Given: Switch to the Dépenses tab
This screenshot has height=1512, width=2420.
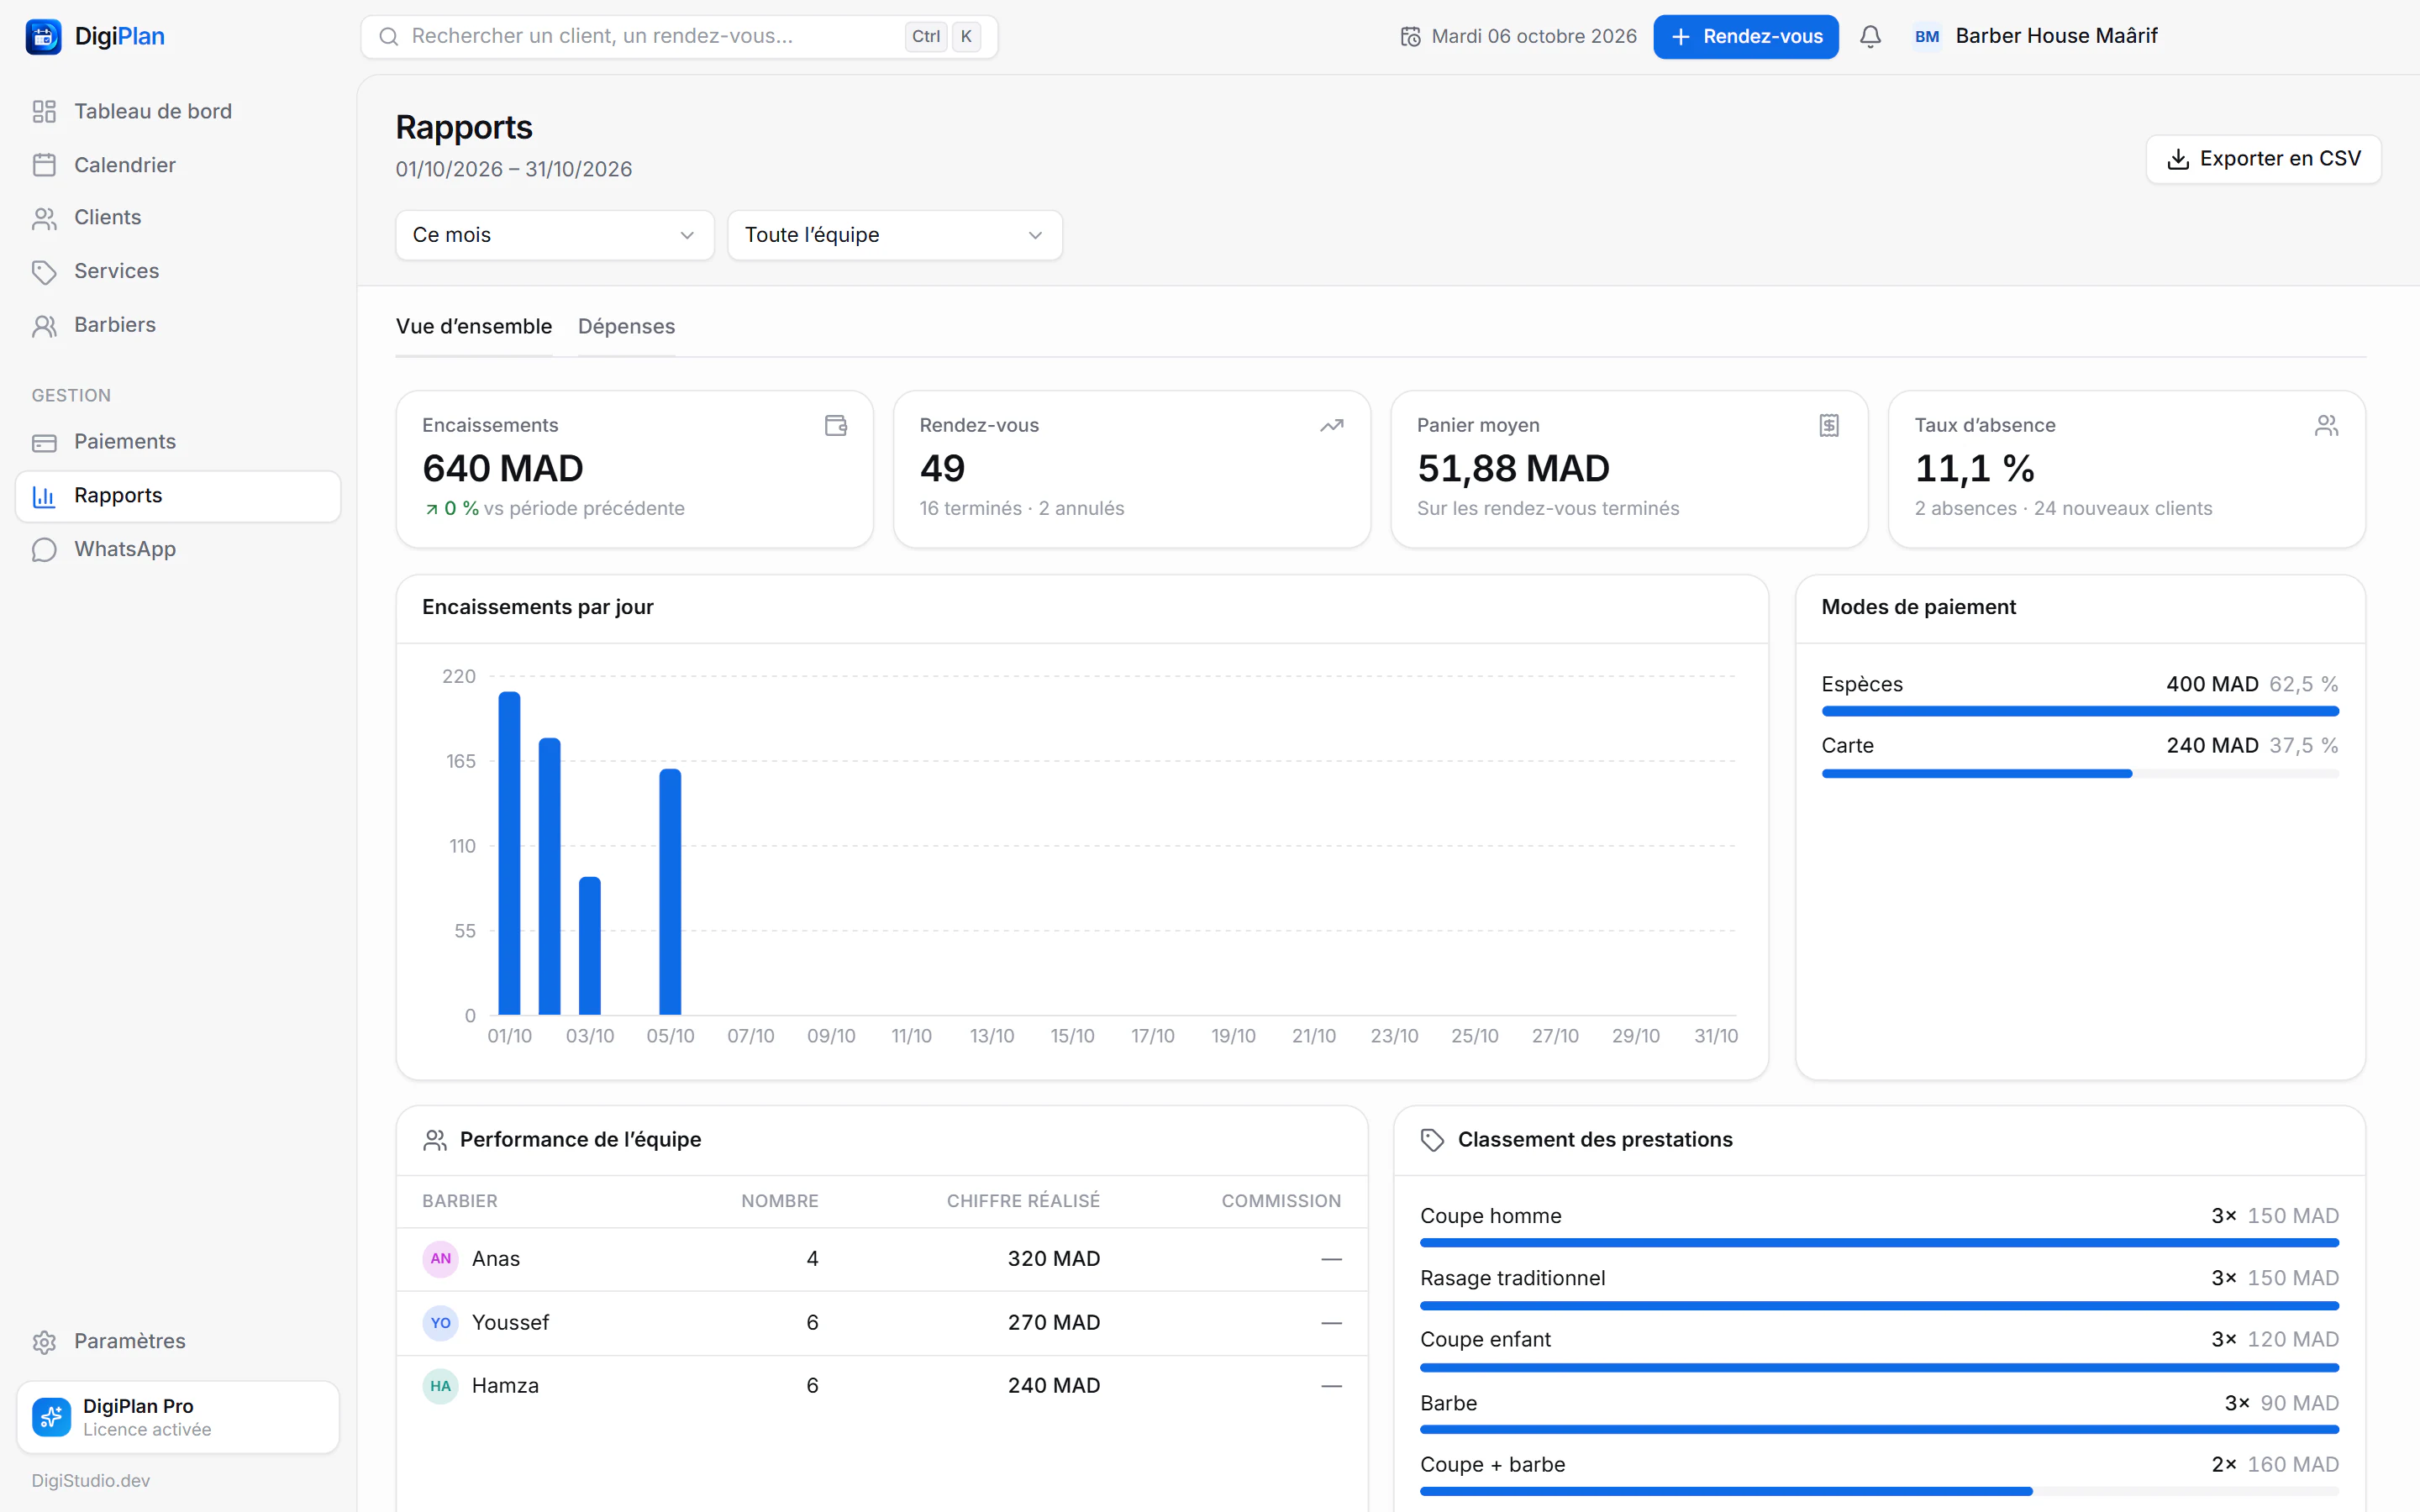Looking at the screenshot, I should click(627, 327).
